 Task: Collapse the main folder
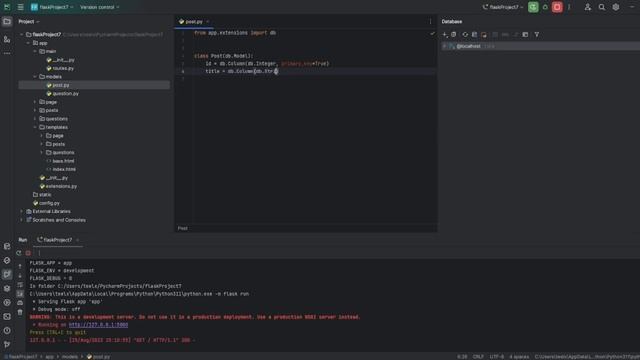click(x=35, y=51)
